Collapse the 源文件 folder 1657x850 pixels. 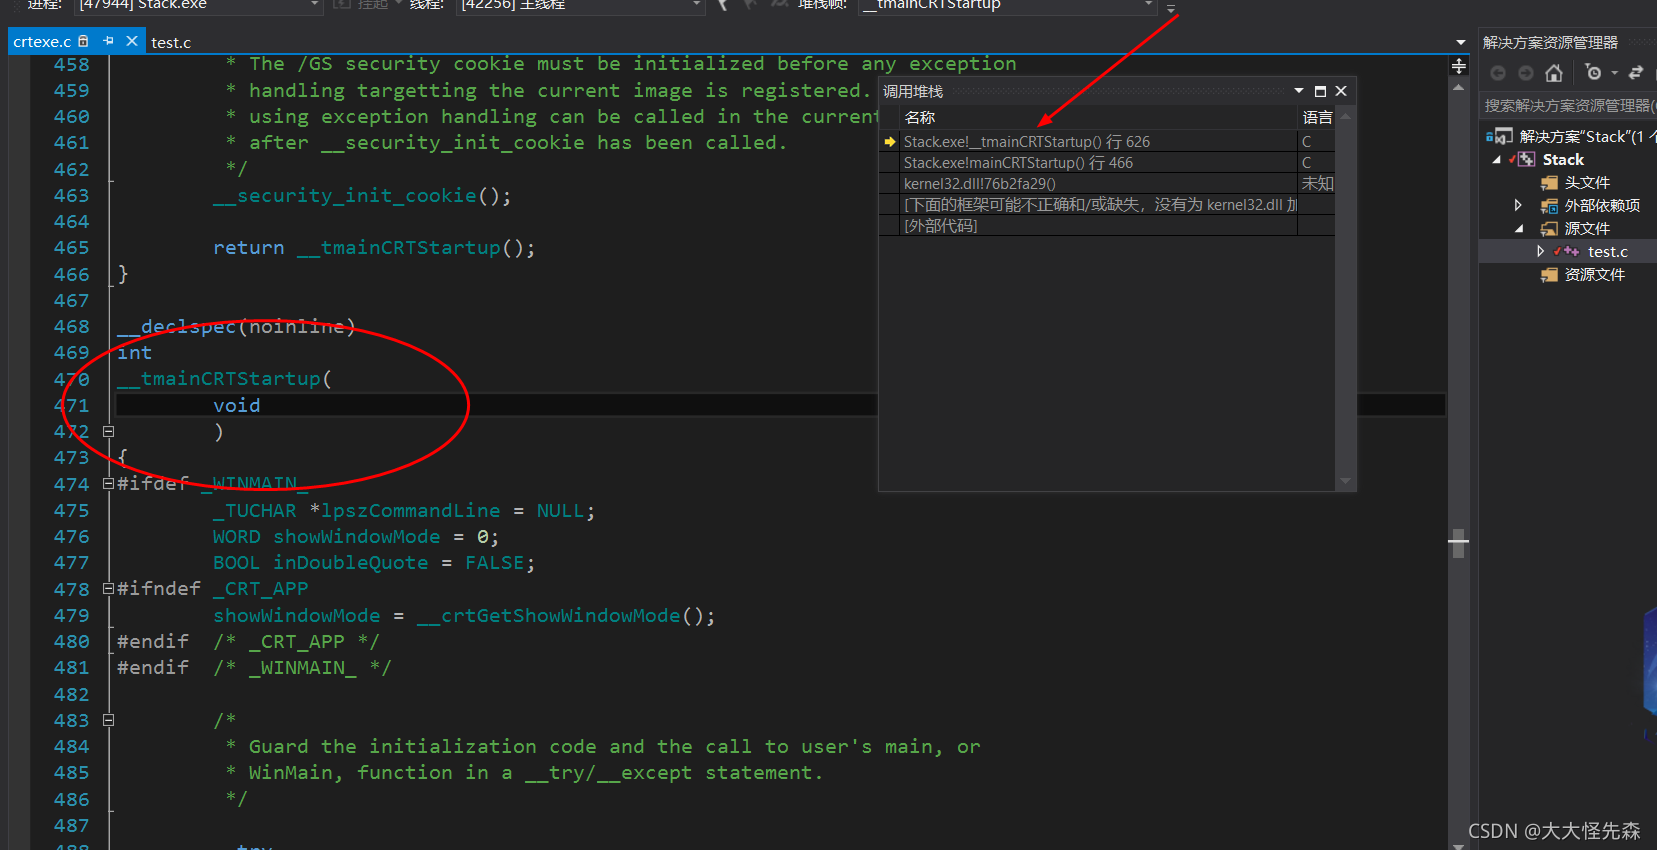coord(1519,229)
